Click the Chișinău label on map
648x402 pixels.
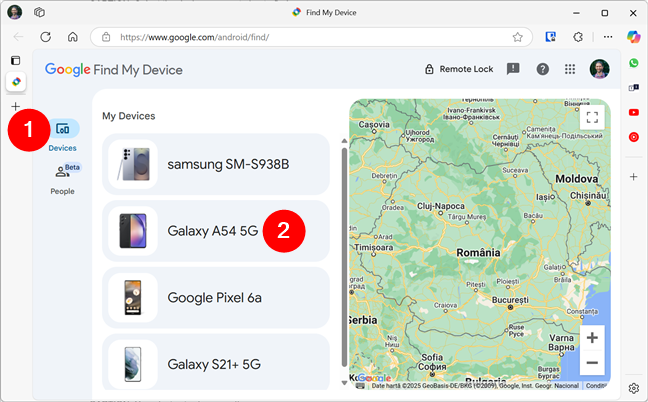pos(588,195)
